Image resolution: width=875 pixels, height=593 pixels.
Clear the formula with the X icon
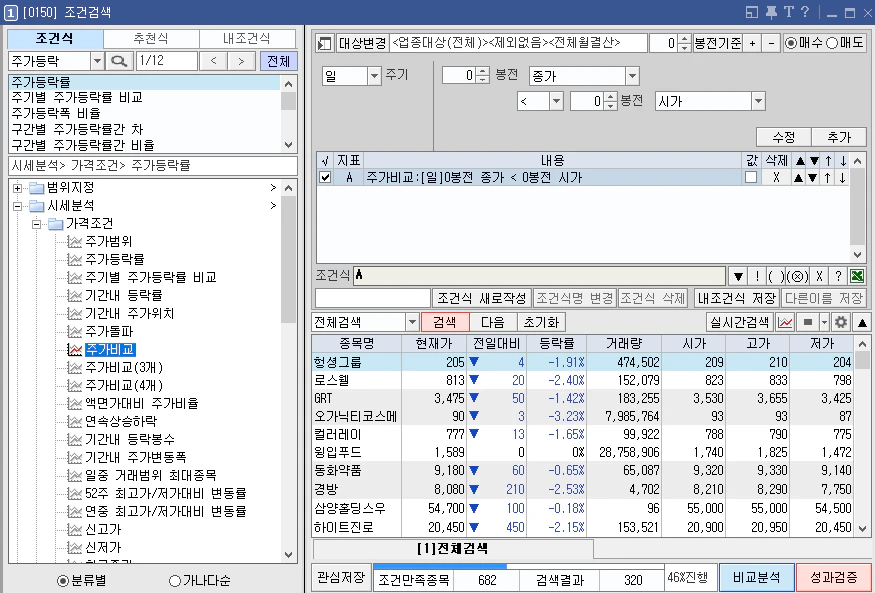click(820, 276)
